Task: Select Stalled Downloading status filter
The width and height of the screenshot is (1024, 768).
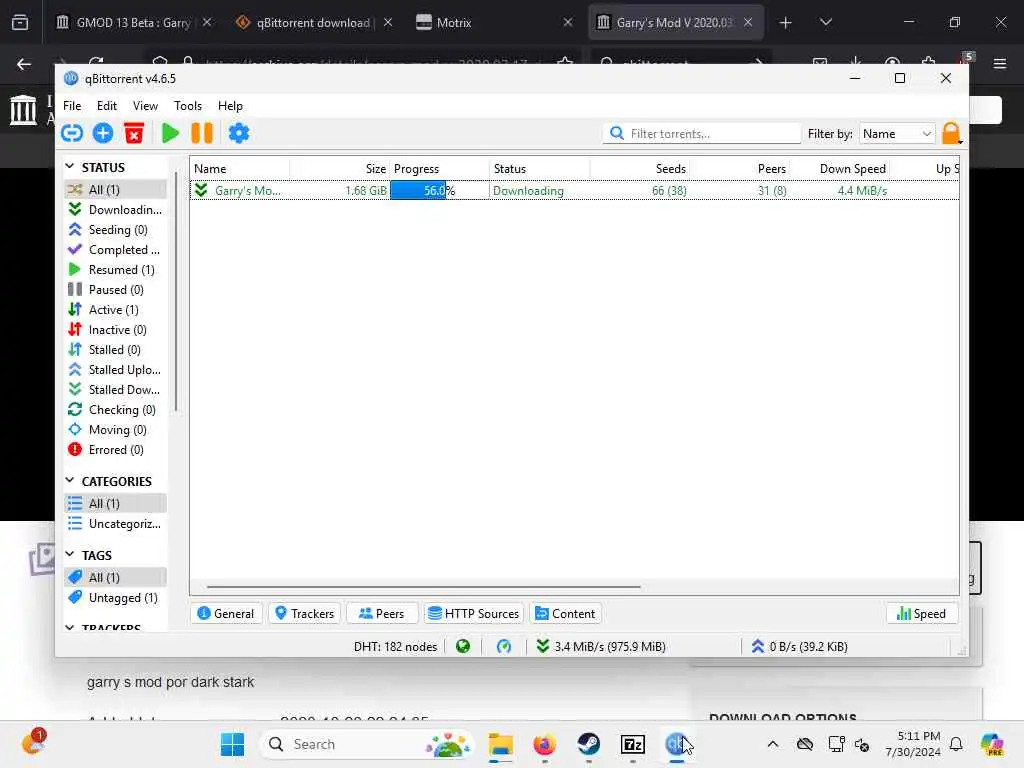Action: click(x=115, y=390)
